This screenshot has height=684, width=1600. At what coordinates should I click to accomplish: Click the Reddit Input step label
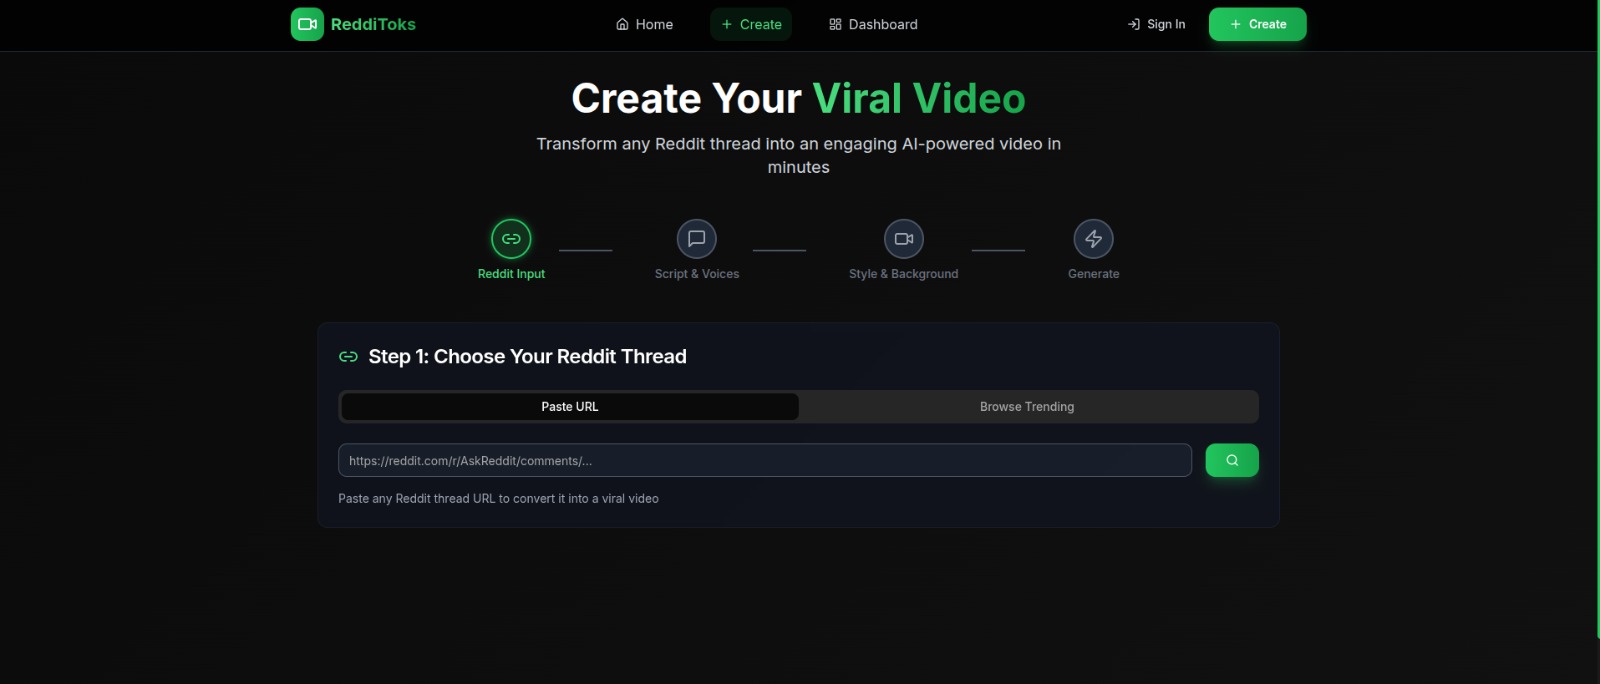511,274
